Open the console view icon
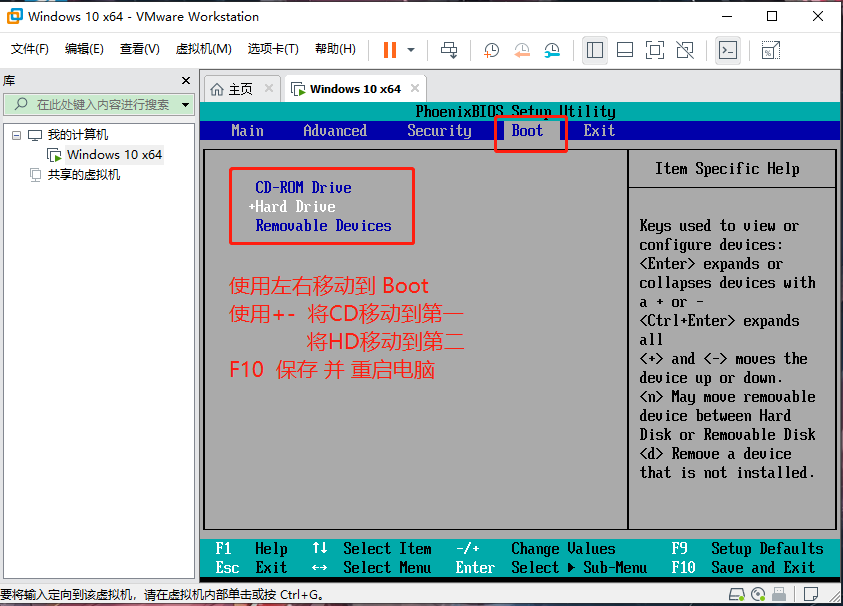 [728, 50]
